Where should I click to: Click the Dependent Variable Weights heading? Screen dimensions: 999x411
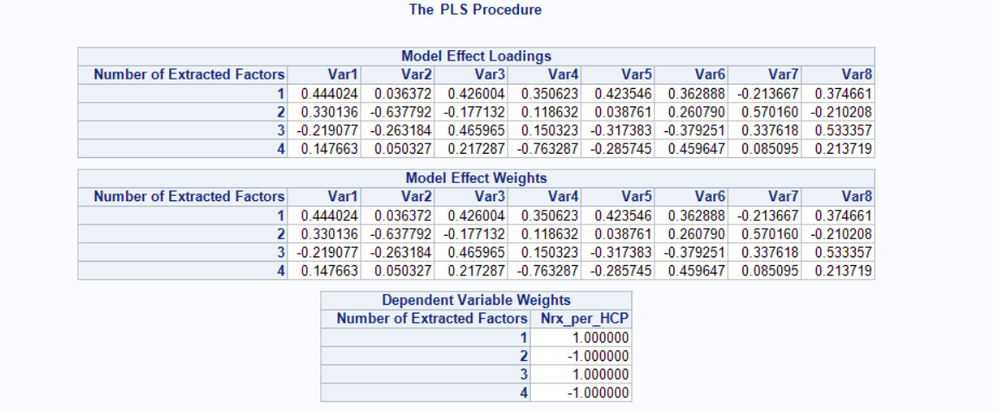point(476,301)
